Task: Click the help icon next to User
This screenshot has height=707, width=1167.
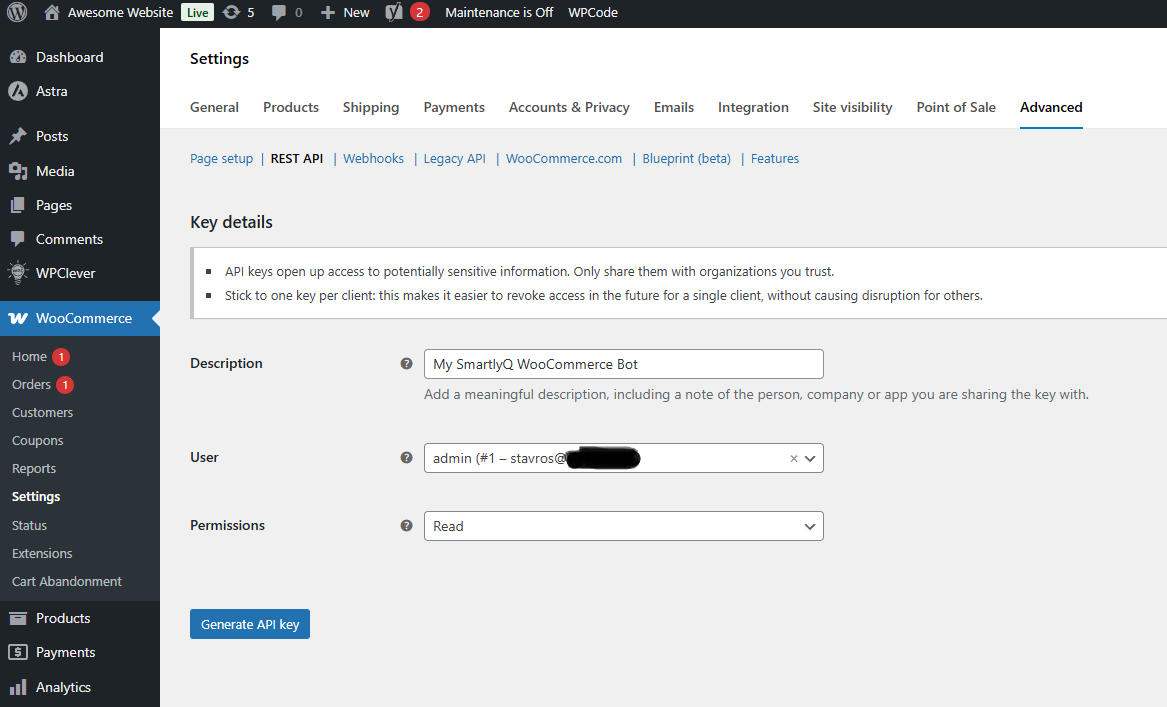Action: [x=406, y=458]
